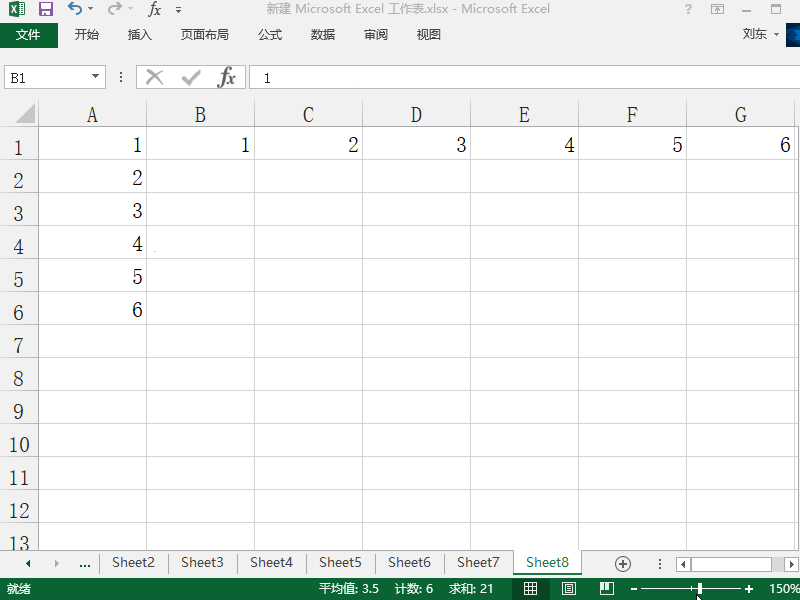Add a new worksheet with the plus button
The image size is (800, 600).
tap(623, 562)
